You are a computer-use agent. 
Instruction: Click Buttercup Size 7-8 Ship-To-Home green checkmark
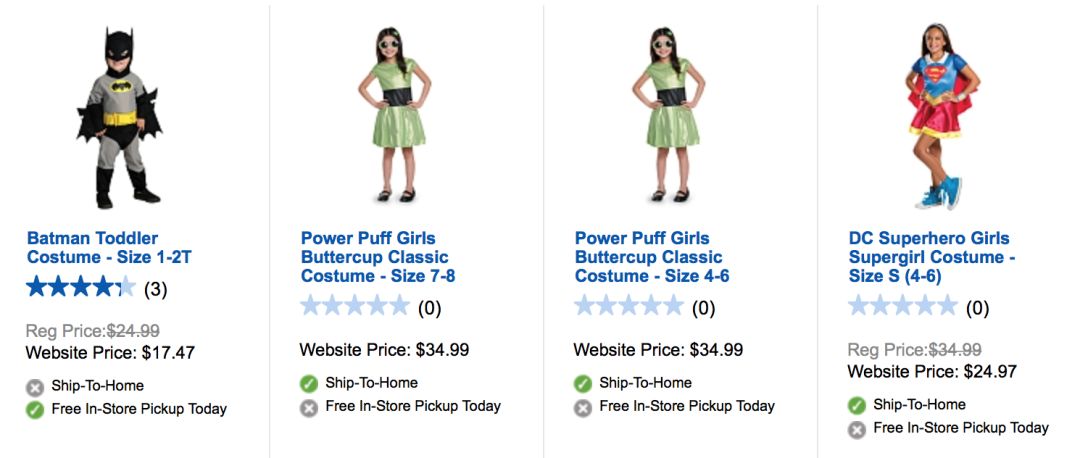[309, 384]
